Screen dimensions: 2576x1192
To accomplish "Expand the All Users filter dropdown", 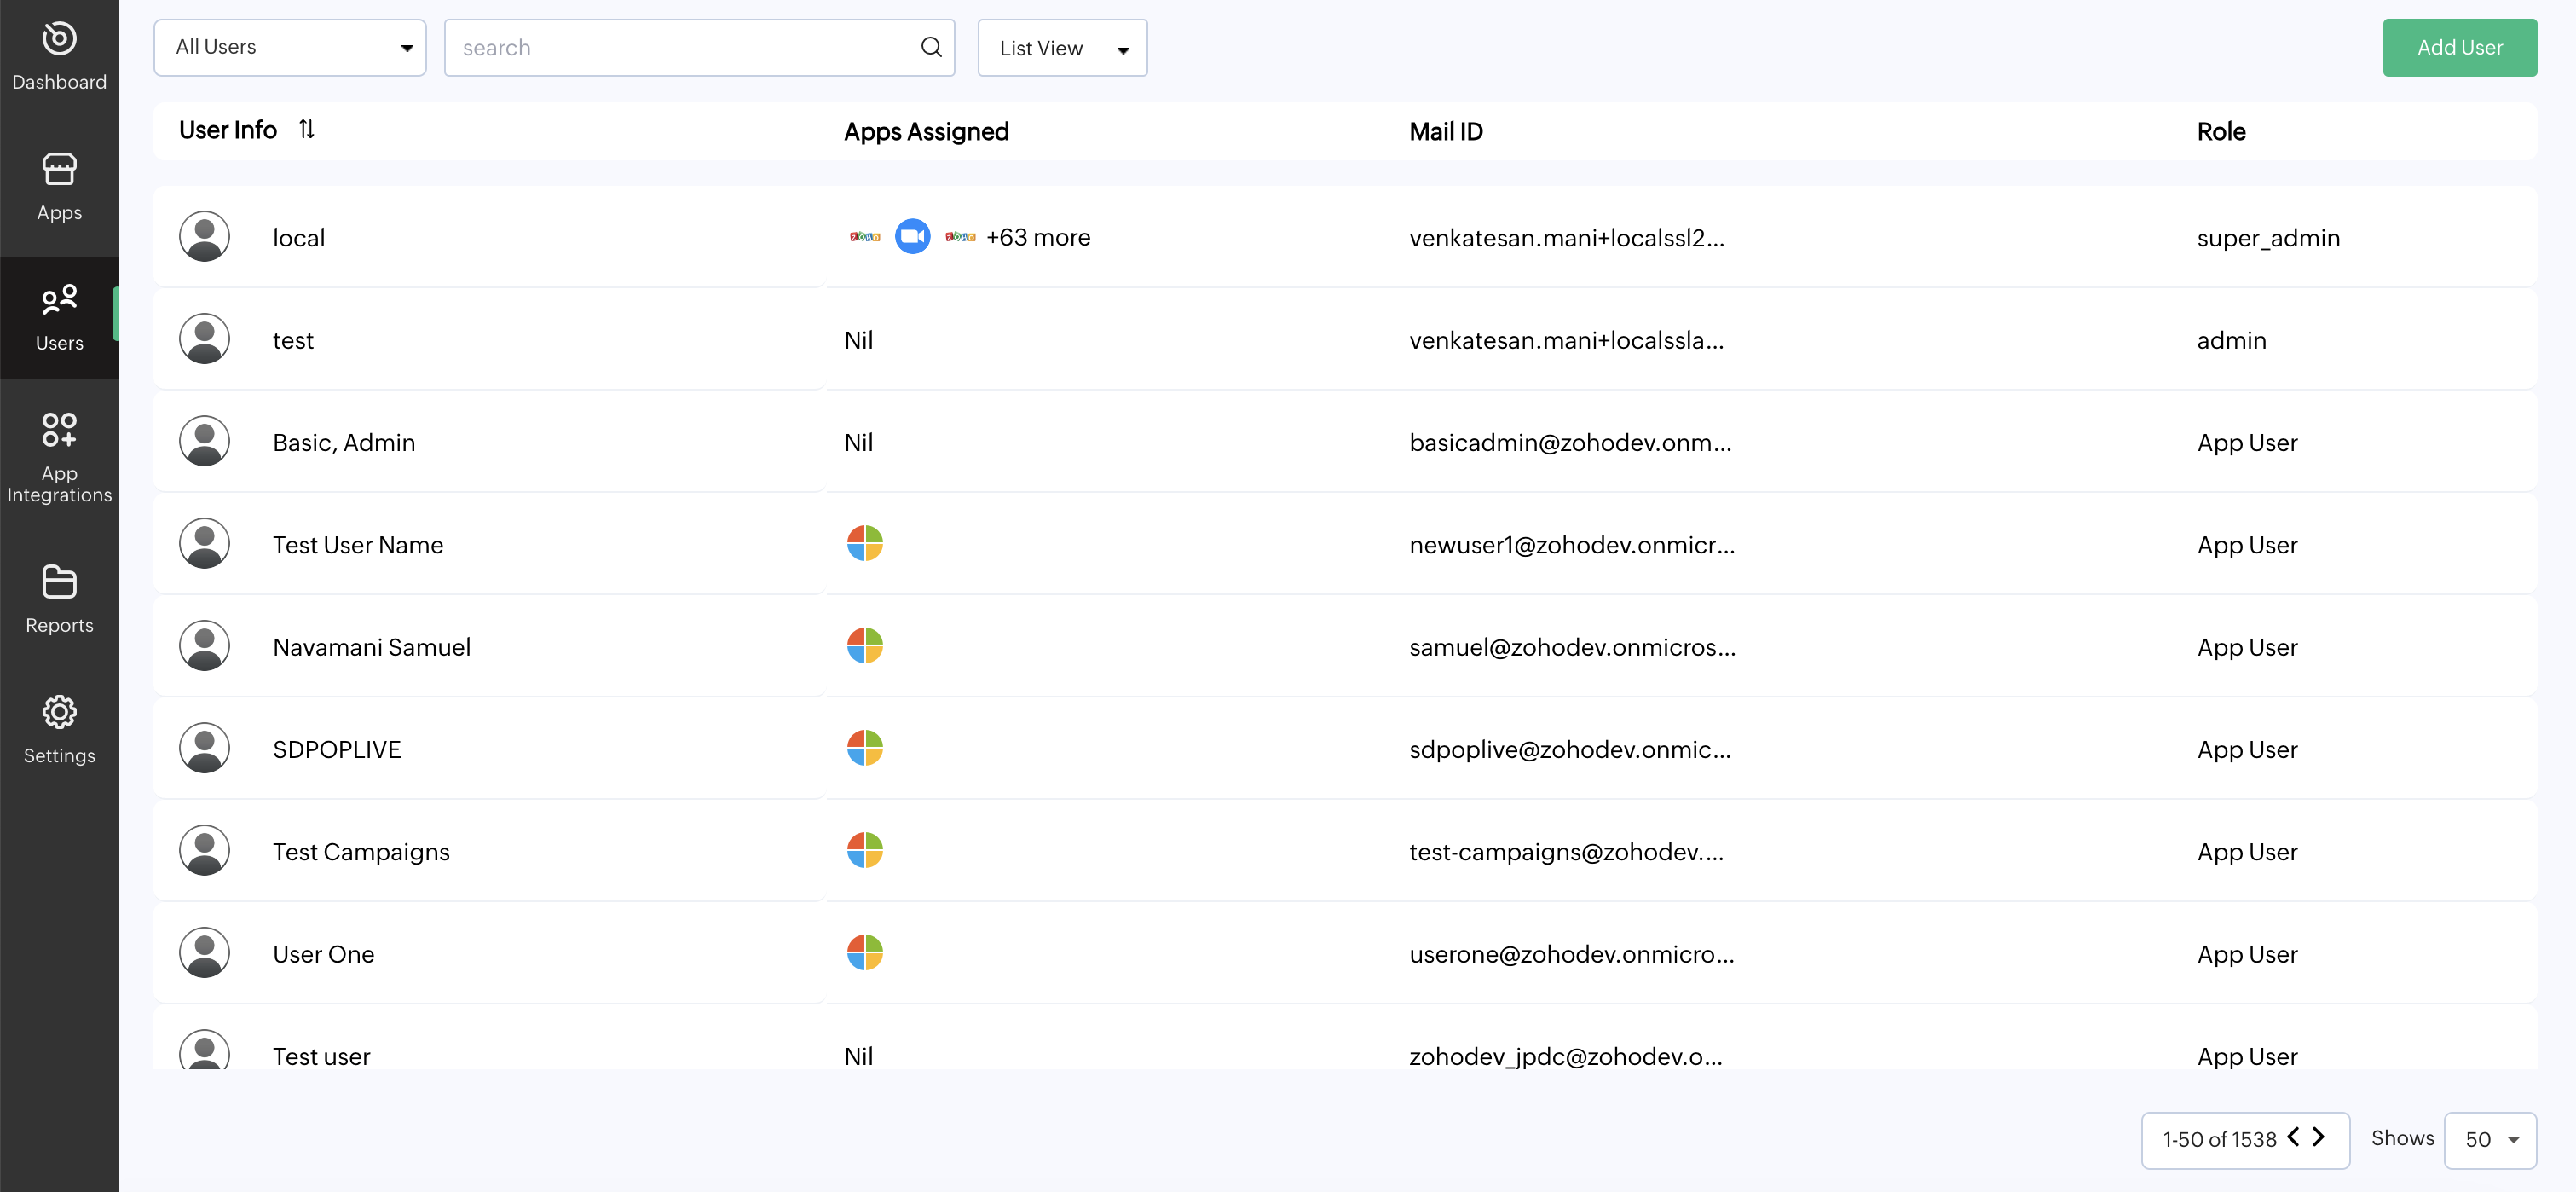I will pyautogui.click(x=290, y=47).
